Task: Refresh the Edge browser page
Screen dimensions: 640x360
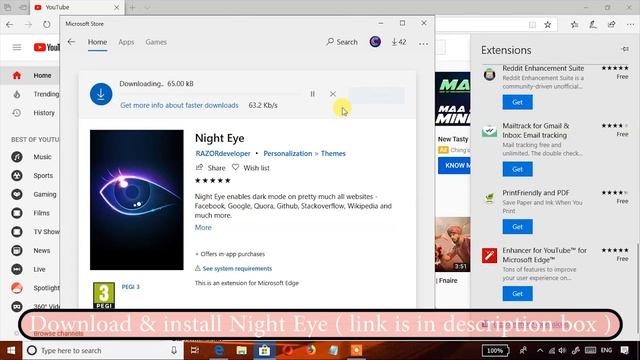Action: coord(47,24)
